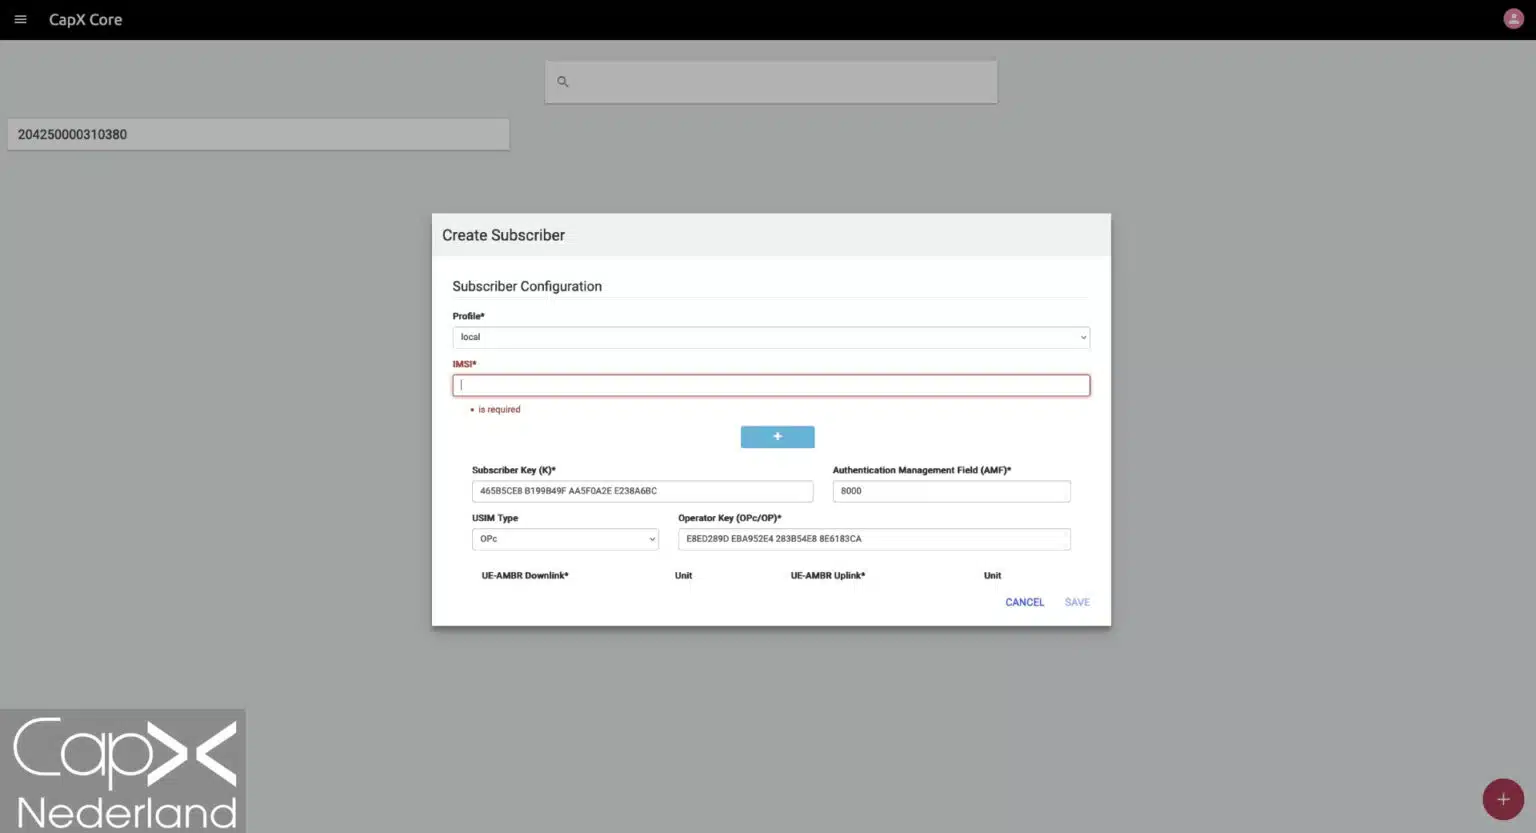Click the Profile field label
The image size is (1536, 833).
coord(468,316)
